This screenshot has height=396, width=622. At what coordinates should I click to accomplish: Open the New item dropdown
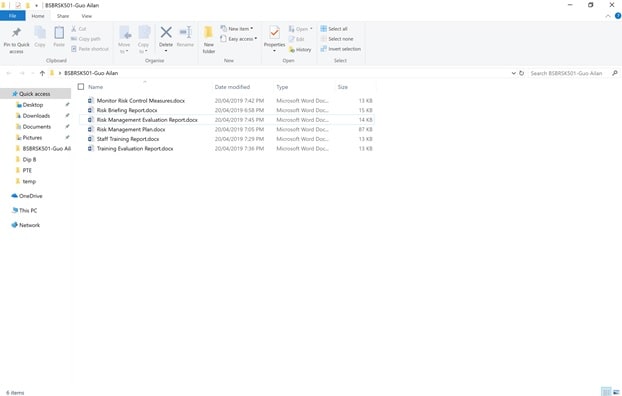coord(236,29)
